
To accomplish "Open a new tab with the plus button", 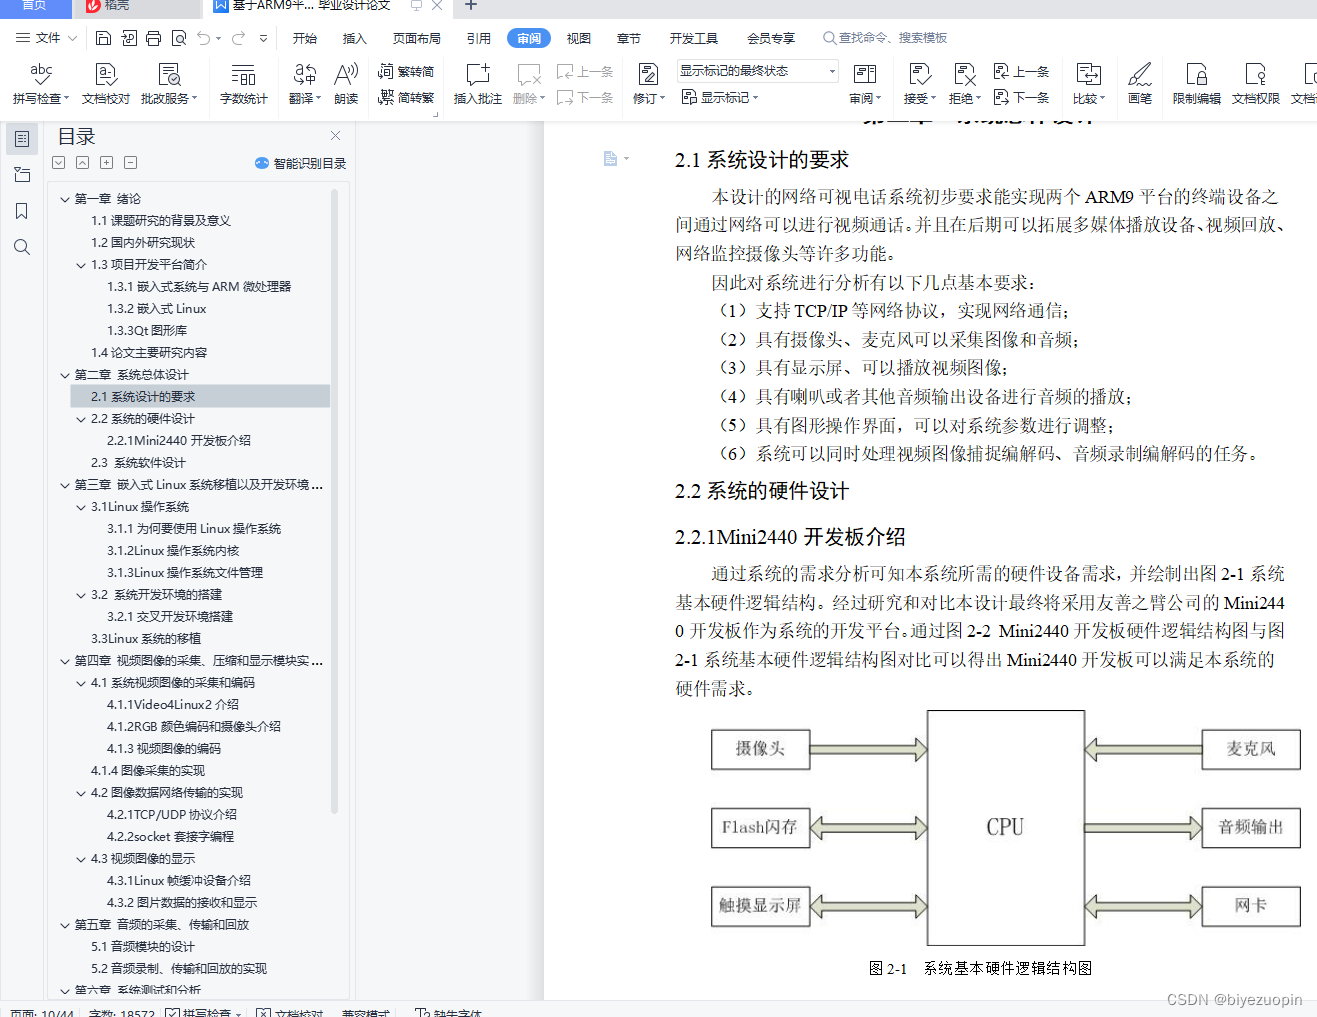I will click(471, 5).
